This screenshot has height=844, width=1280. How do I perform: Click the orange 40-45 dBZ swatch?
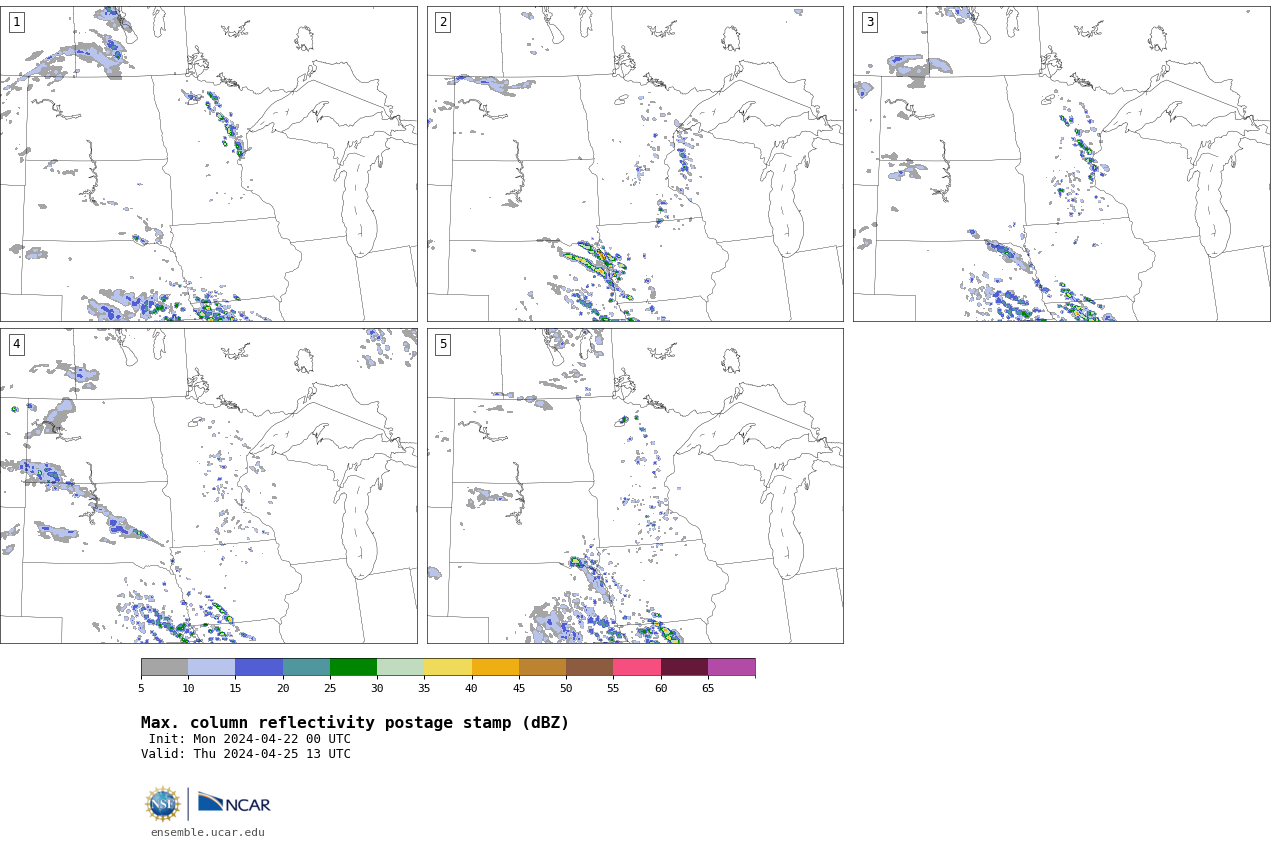pyautogui.click(x=495, y=667)
